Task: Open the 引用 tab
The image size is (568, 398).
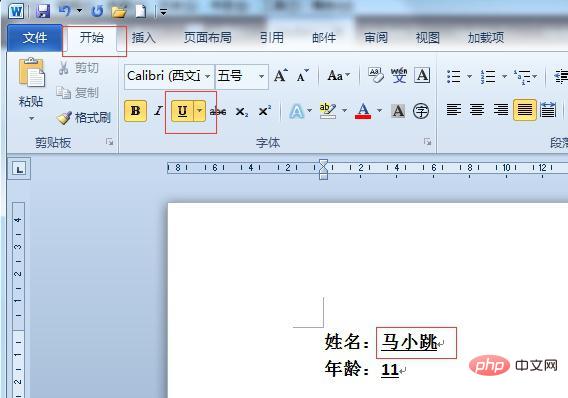Action: coord(272,38)
